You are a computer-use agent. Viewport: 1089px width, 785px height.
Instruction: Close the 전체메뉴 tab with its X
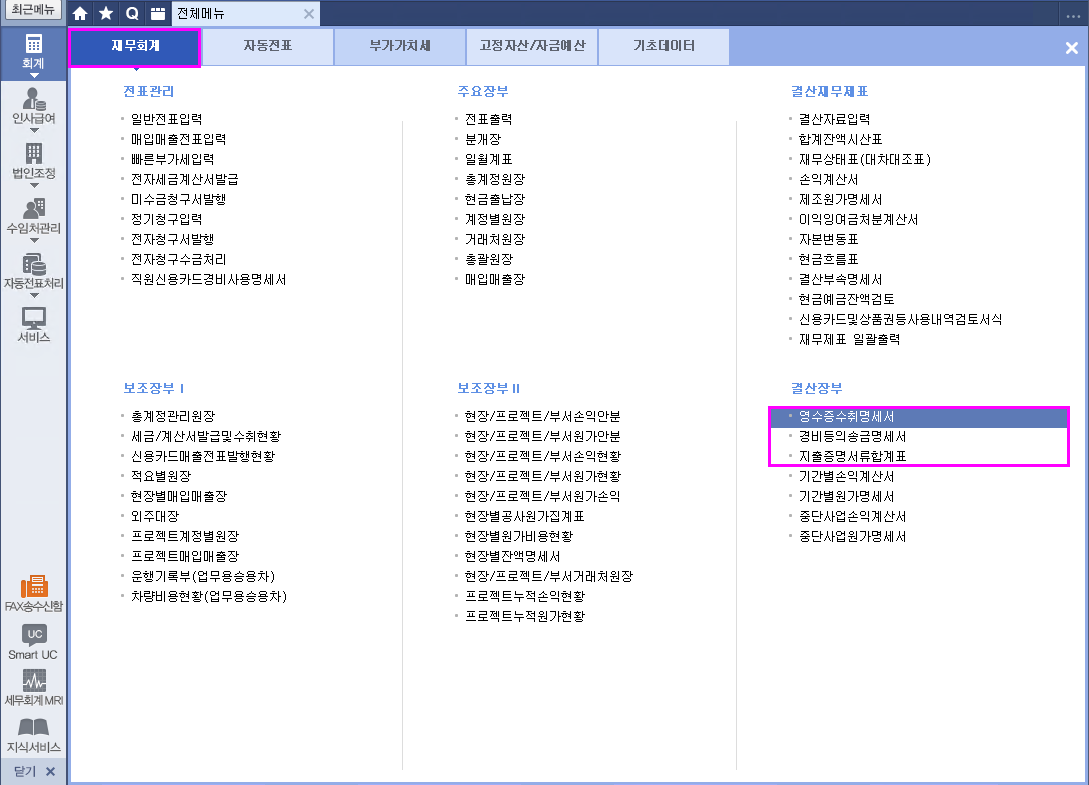click(309, 14)
